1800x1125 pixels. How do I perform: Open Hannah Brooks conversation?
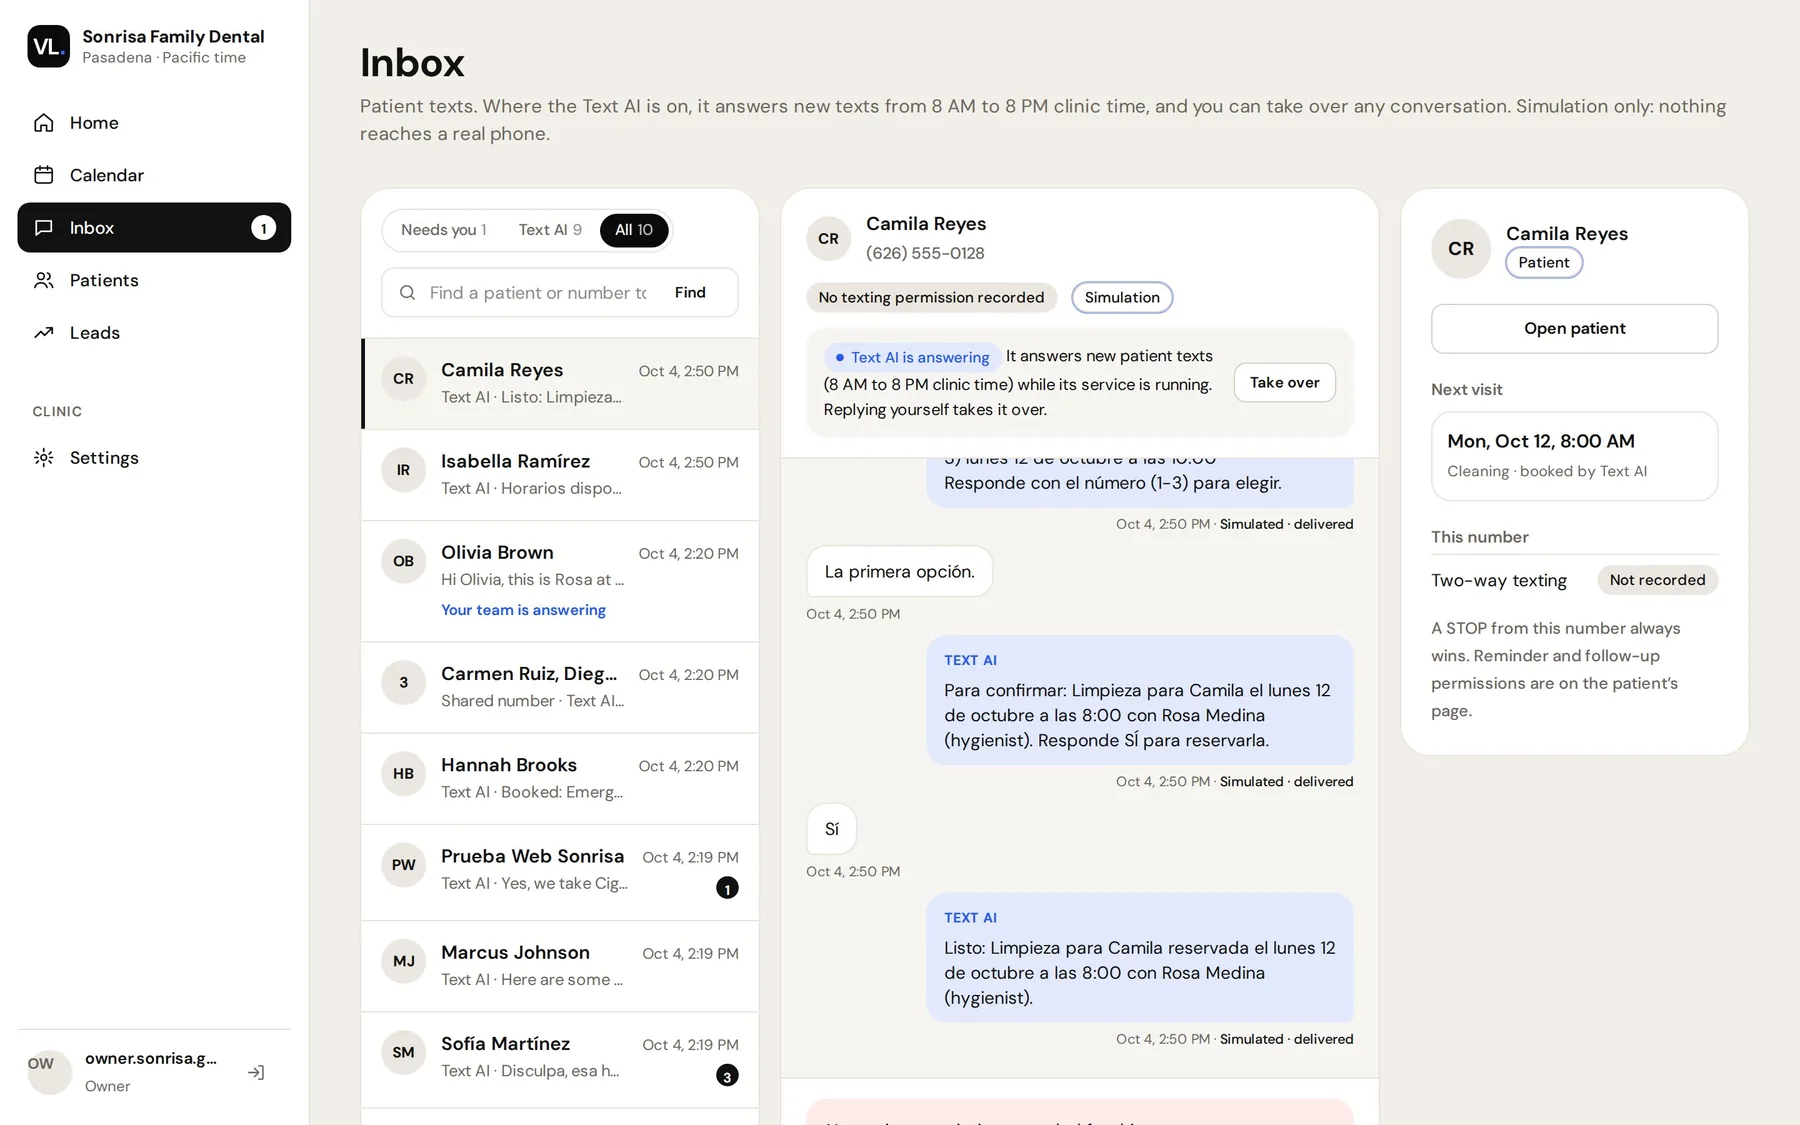(x=560, y=778)
